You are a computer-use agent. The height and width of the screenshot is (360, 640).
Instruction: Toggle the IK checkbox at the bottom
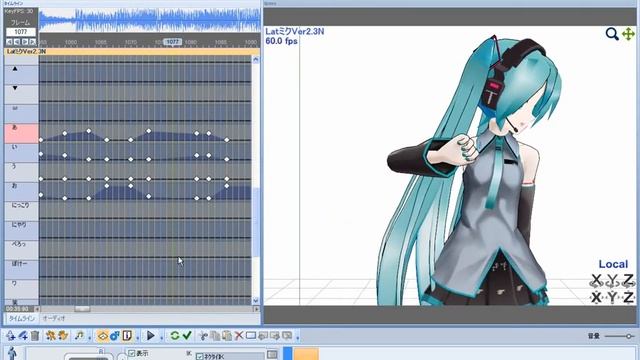[200, 356]
